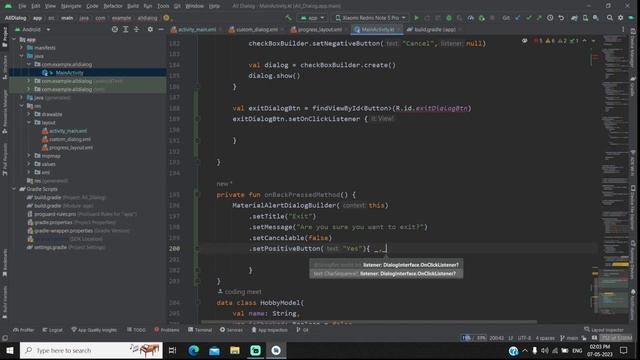Open Project panel options gear
Screen dimensions: 640x360
pyautogui.click(x=150, y=29)
